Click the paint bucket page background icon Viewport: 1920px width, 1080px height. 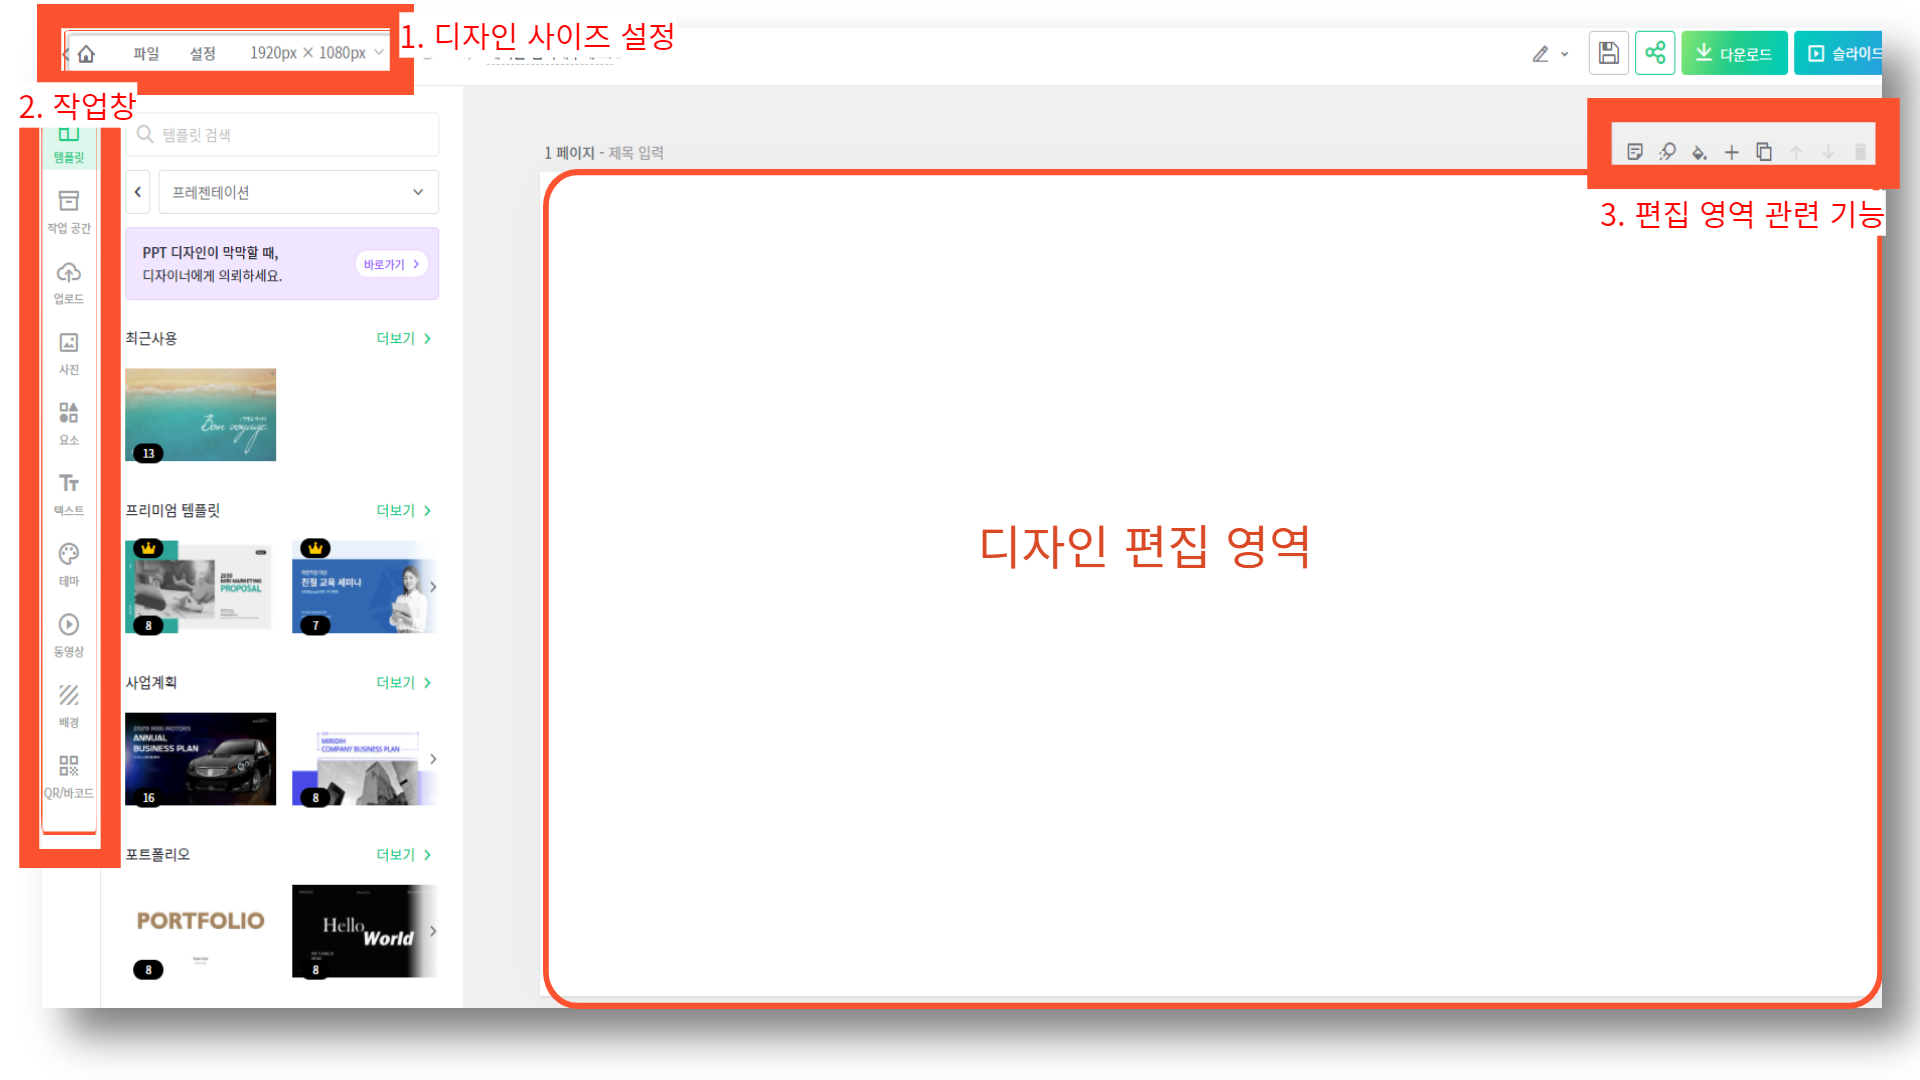tap(1699, 152)
